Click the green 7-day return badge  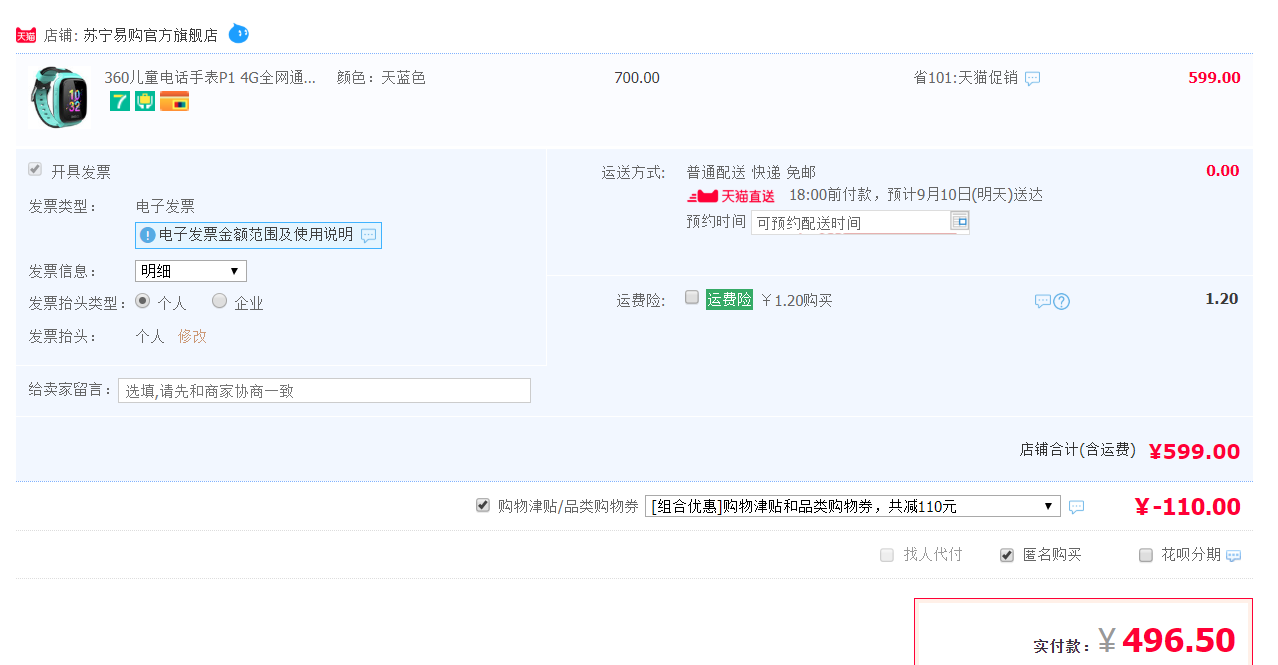(120, 101)
